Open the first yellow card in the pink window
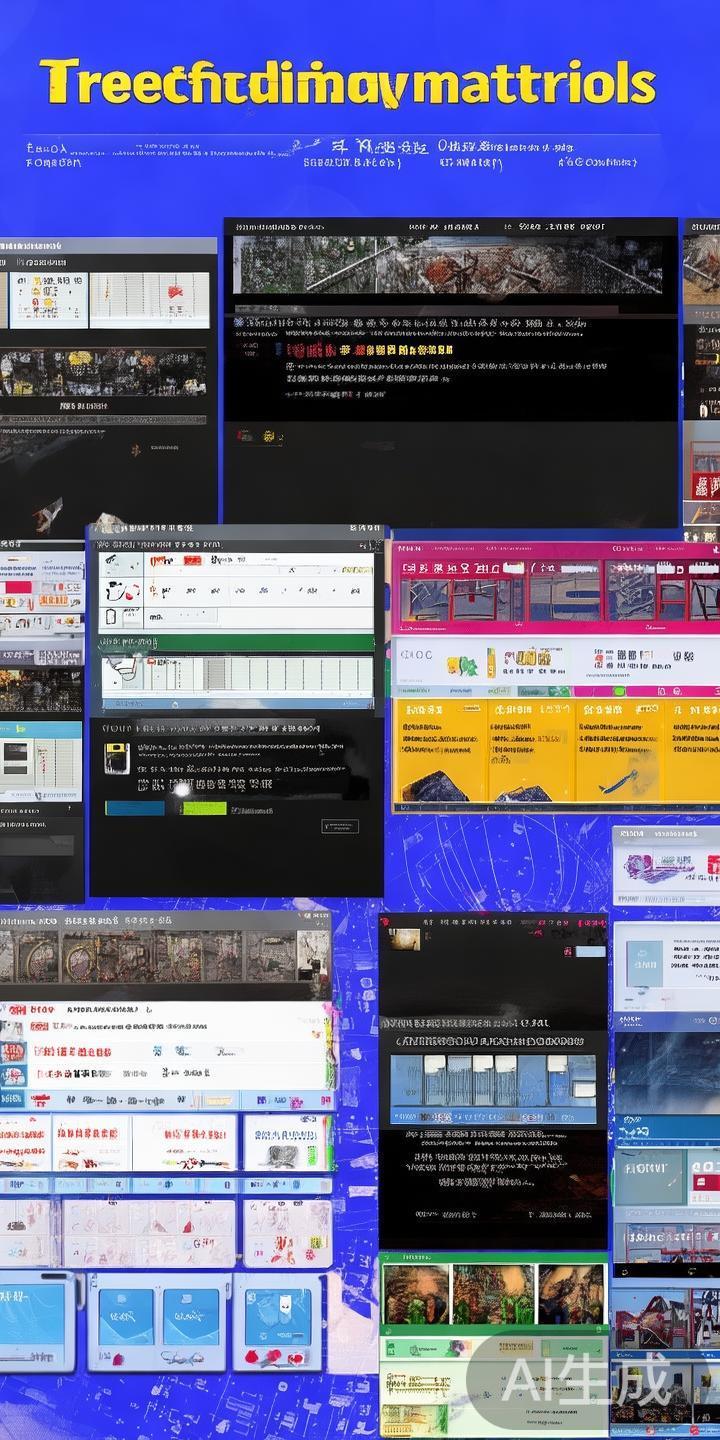Screen dimensions: 720x1440 pos(441,750)
